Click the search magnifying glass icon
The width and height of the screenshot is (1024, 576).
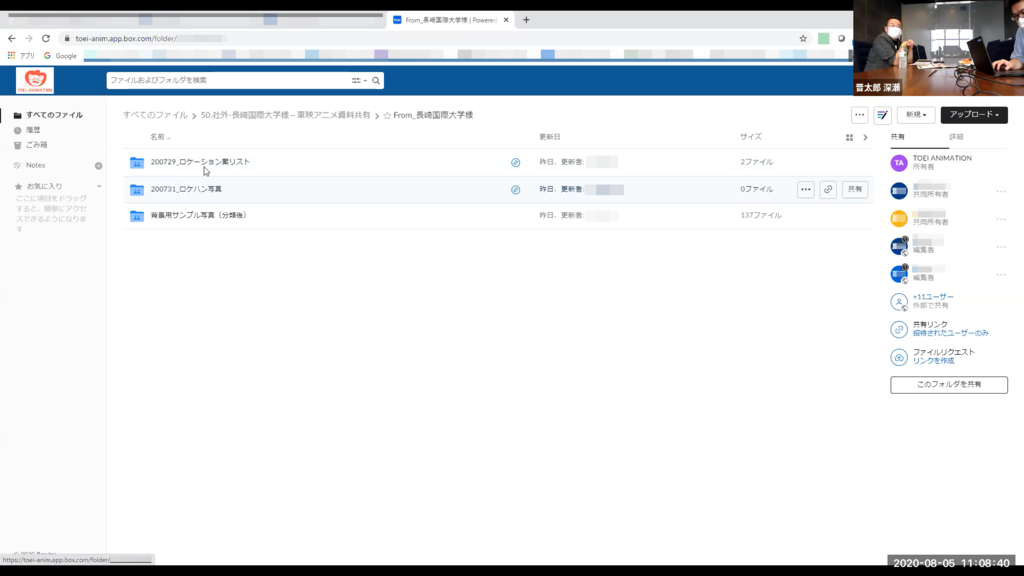(375, 80)
